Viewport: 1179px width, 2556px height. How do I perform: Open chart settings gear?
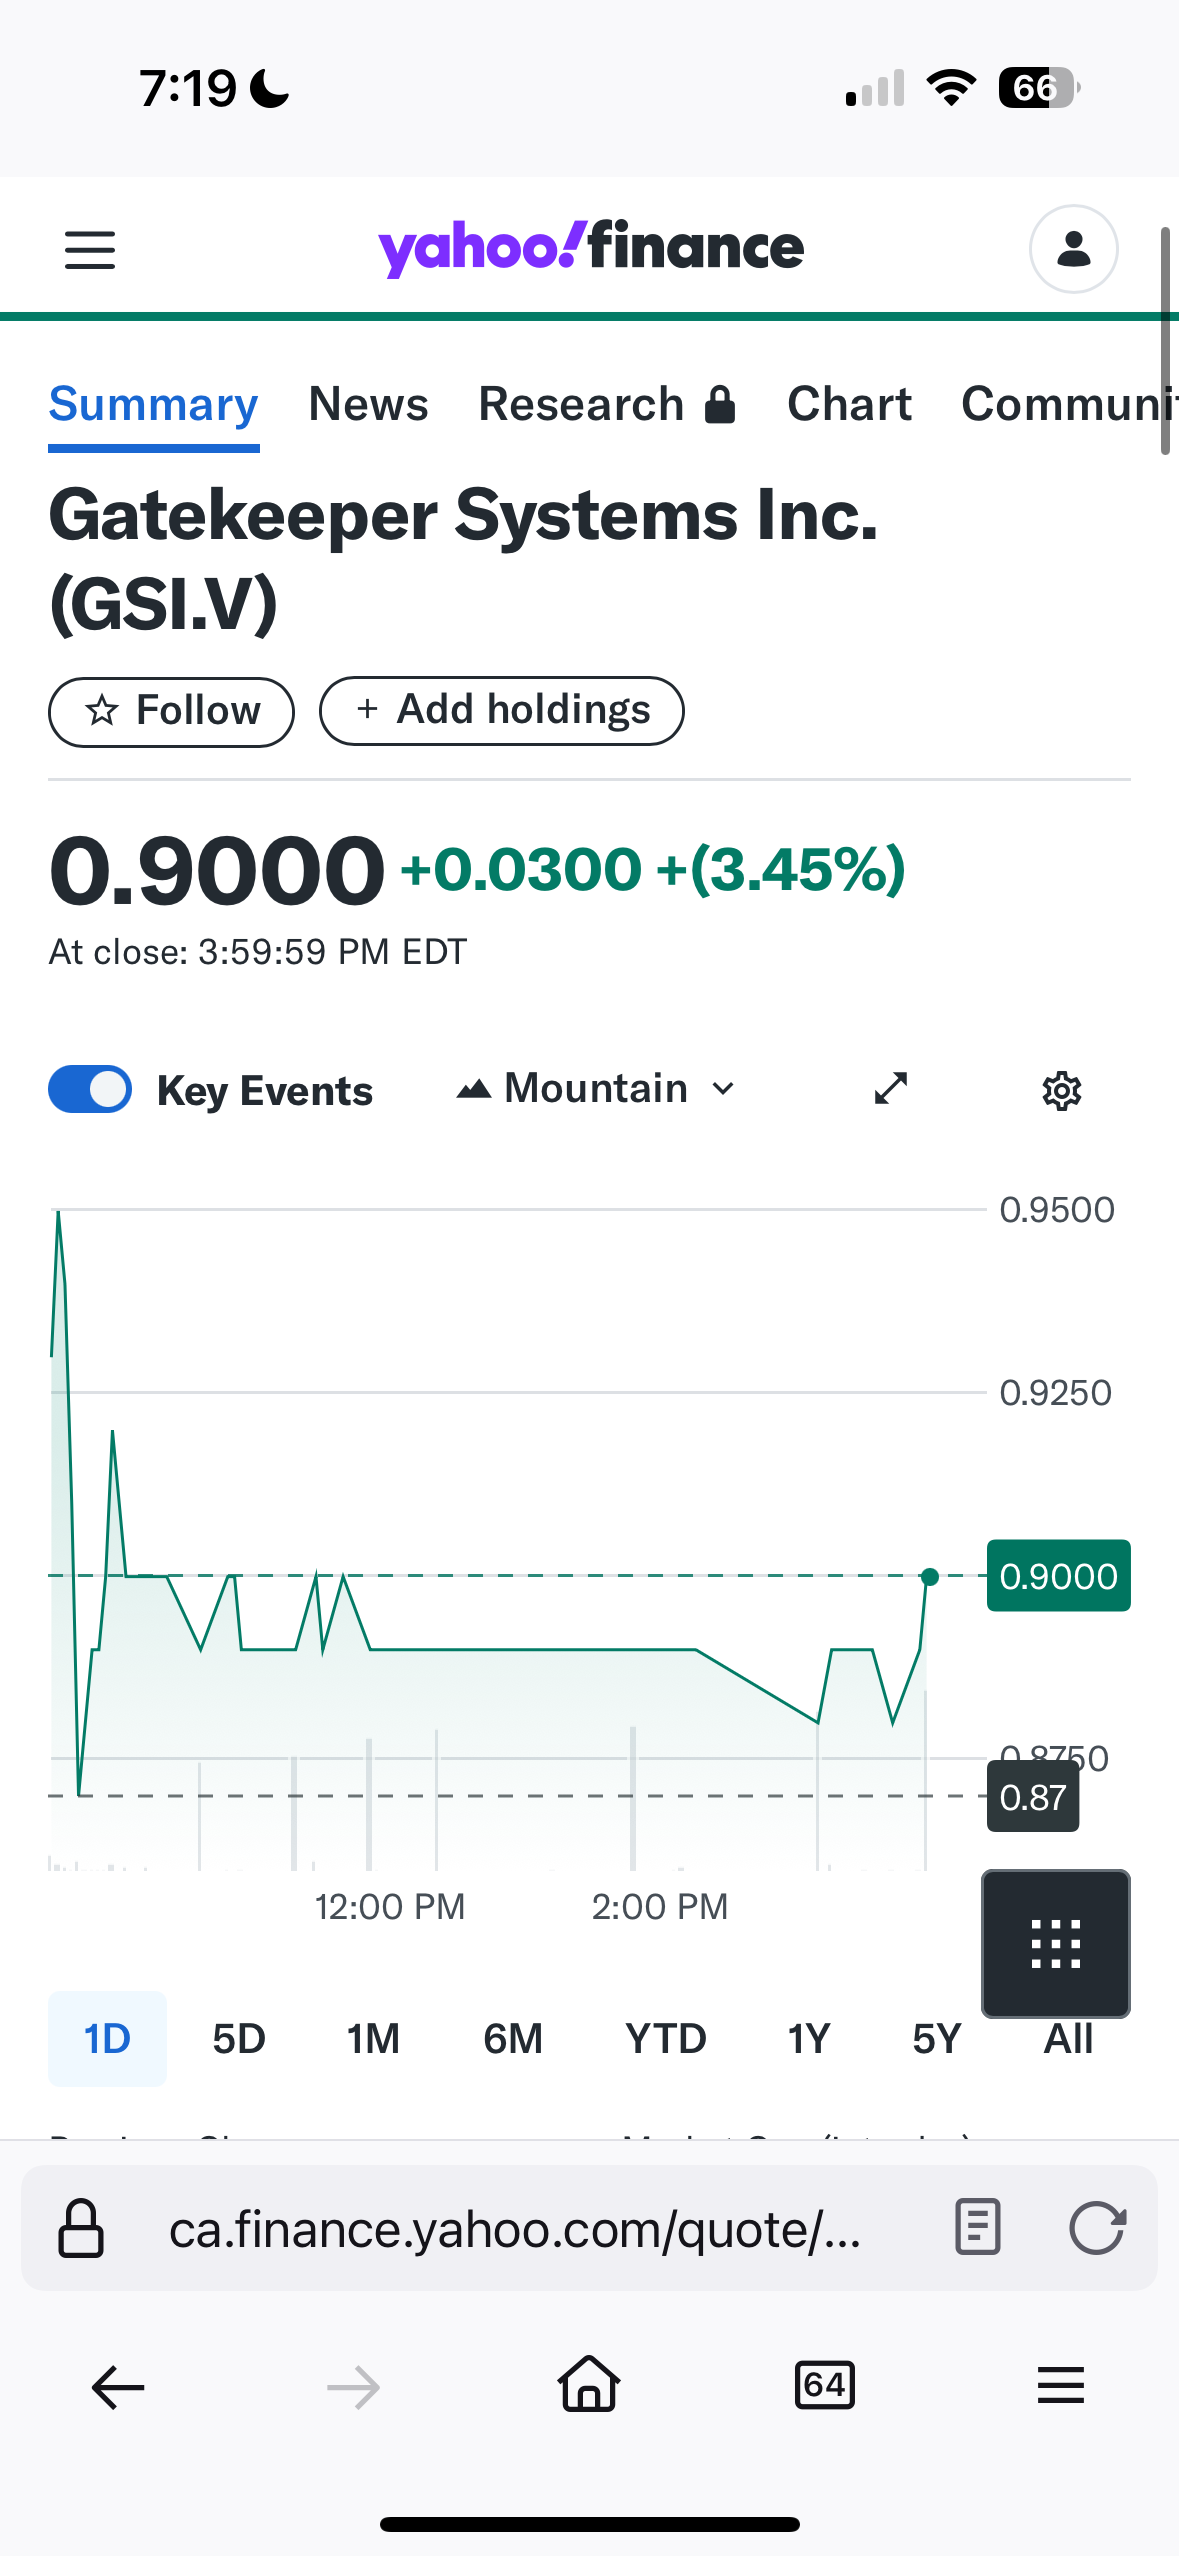tap(1061, 1091)
